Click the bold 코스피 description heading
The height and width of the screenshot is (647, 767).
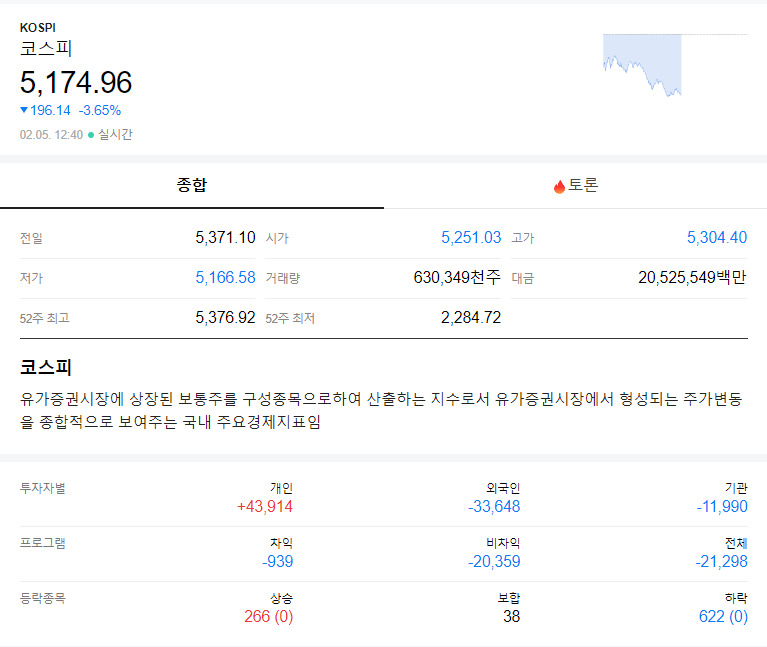coord(46,367)
